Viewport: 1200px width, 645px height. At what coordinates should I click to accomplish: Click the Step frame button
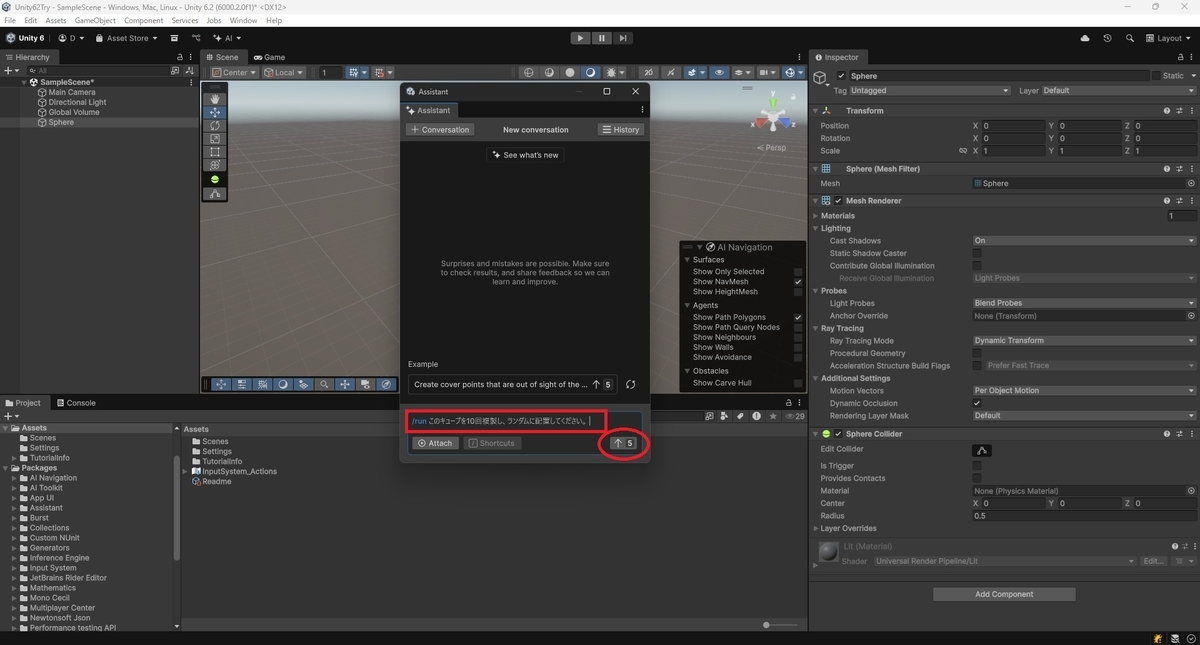(x=623, y=38)
